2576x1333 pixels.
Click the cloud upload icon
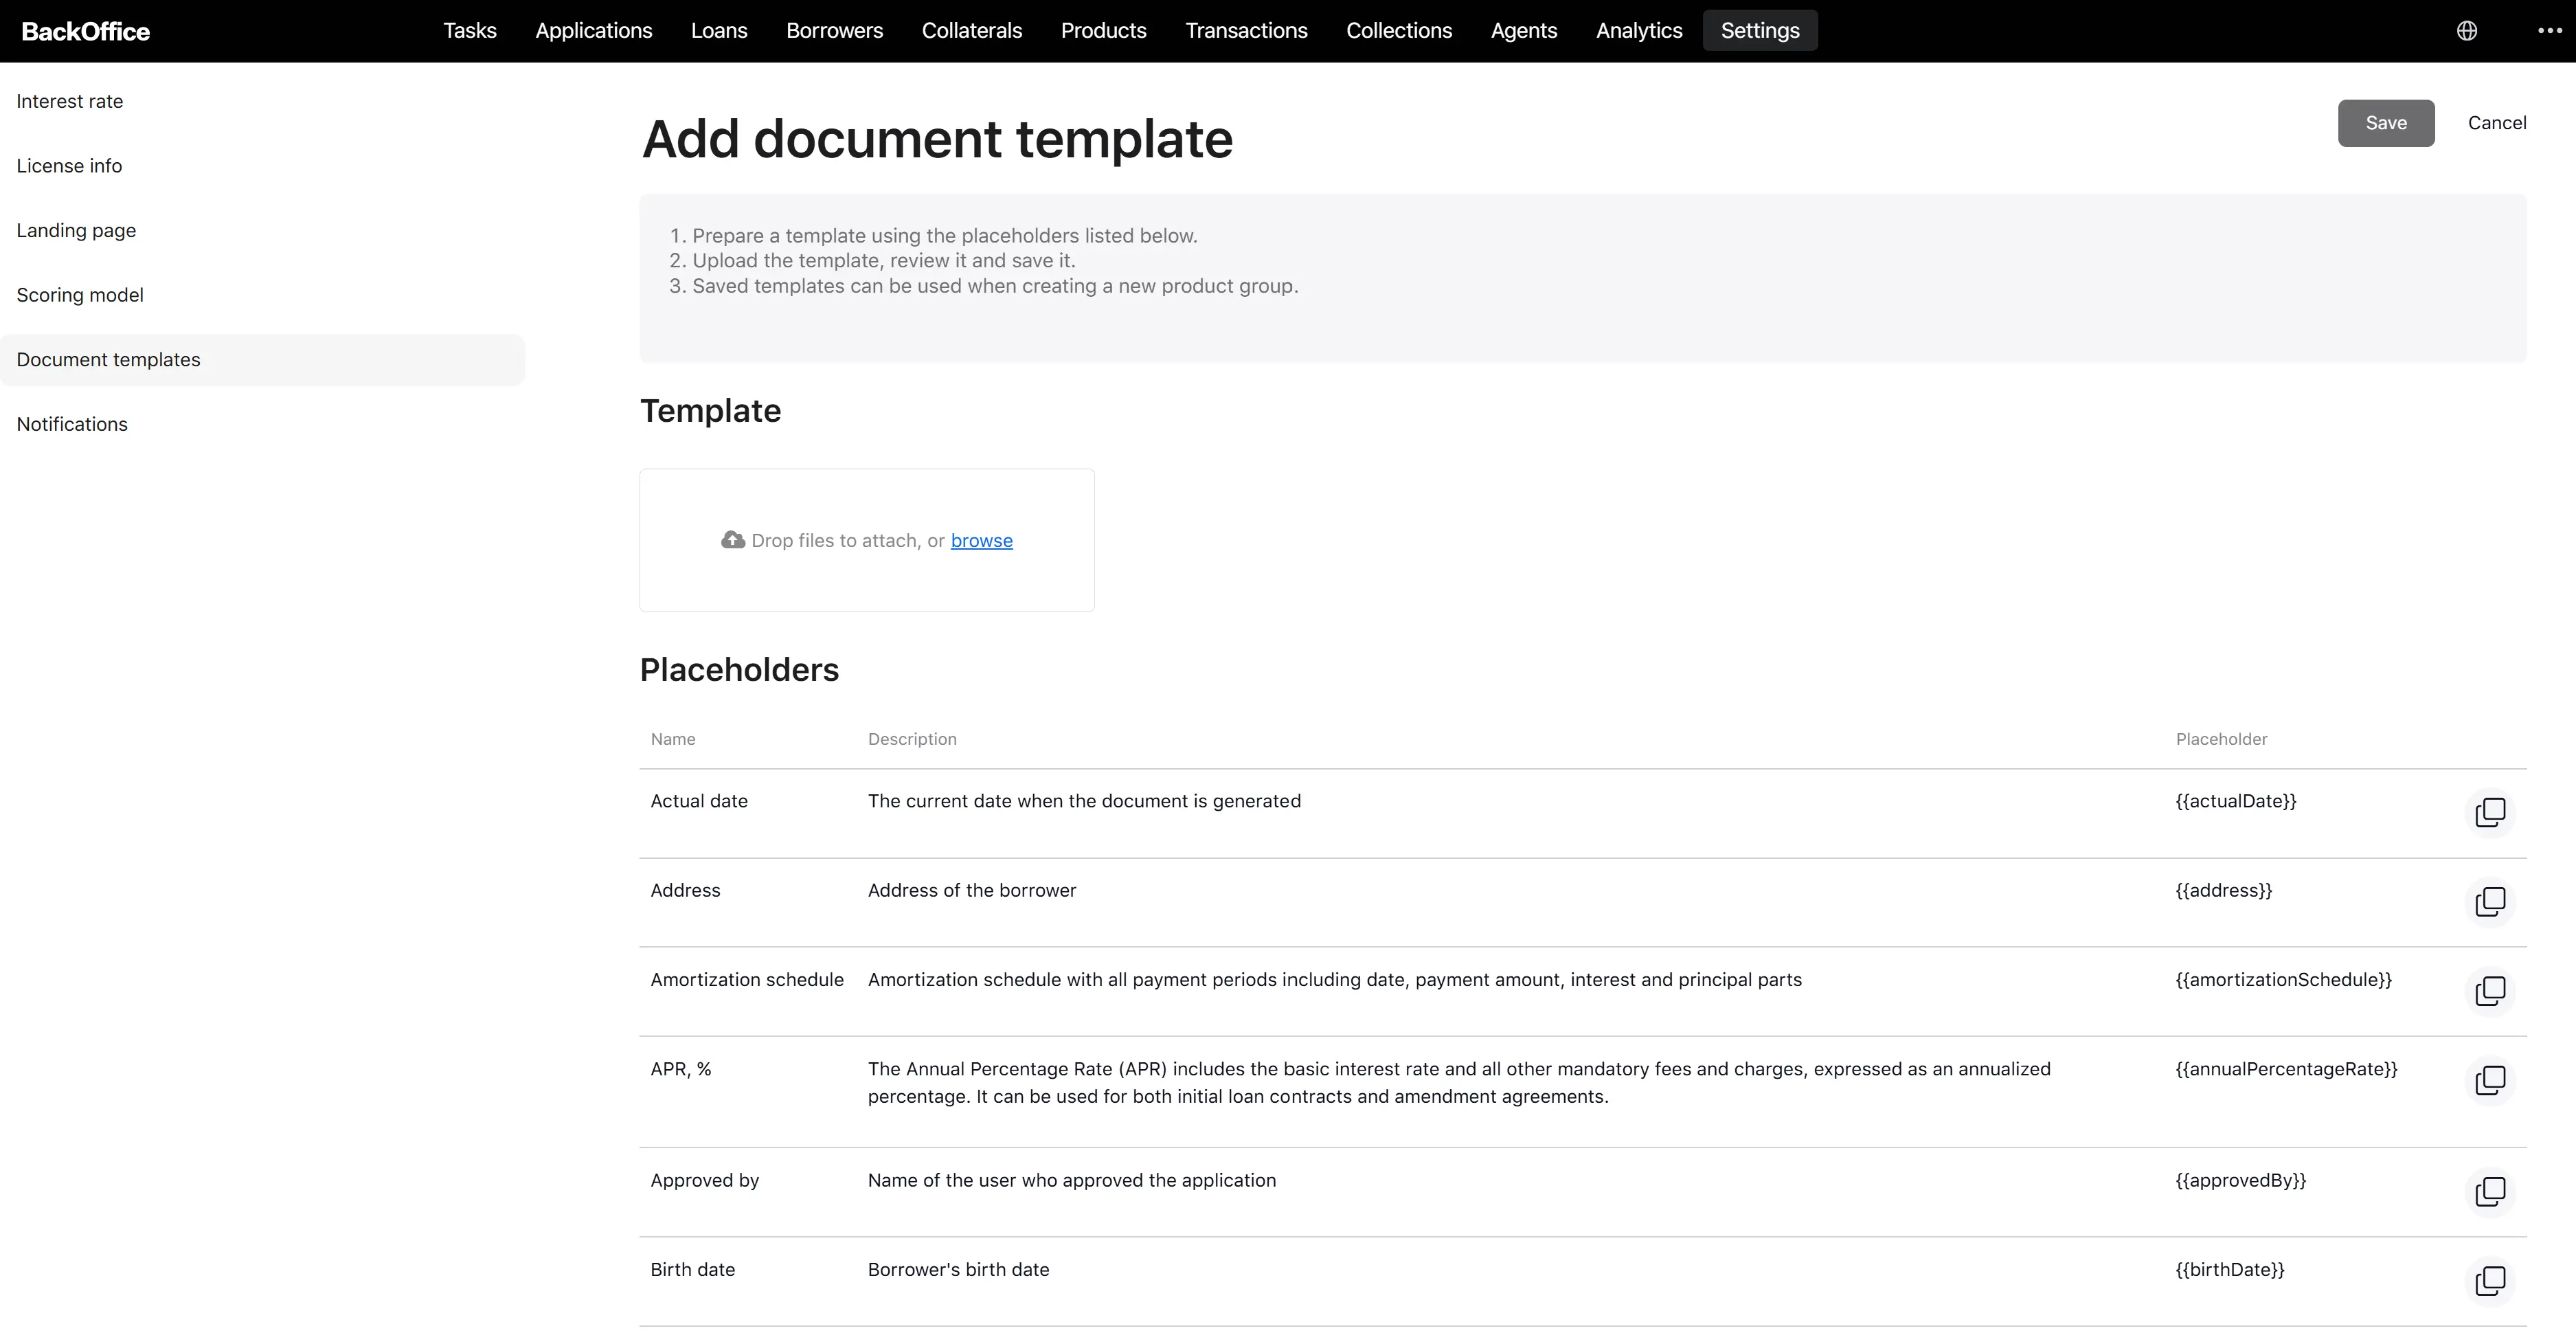[733, 540]
